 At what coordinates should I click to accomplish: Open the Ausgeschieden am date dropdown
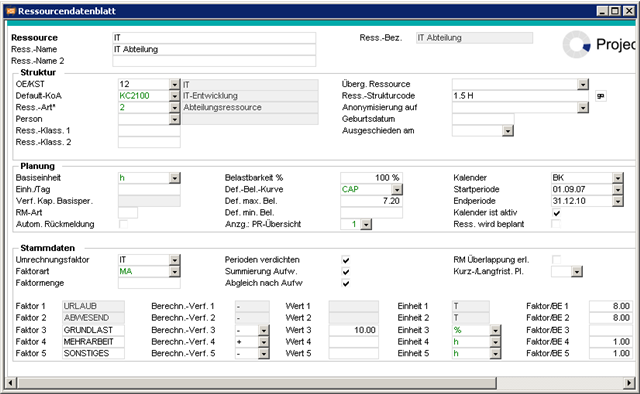point(508,131)
